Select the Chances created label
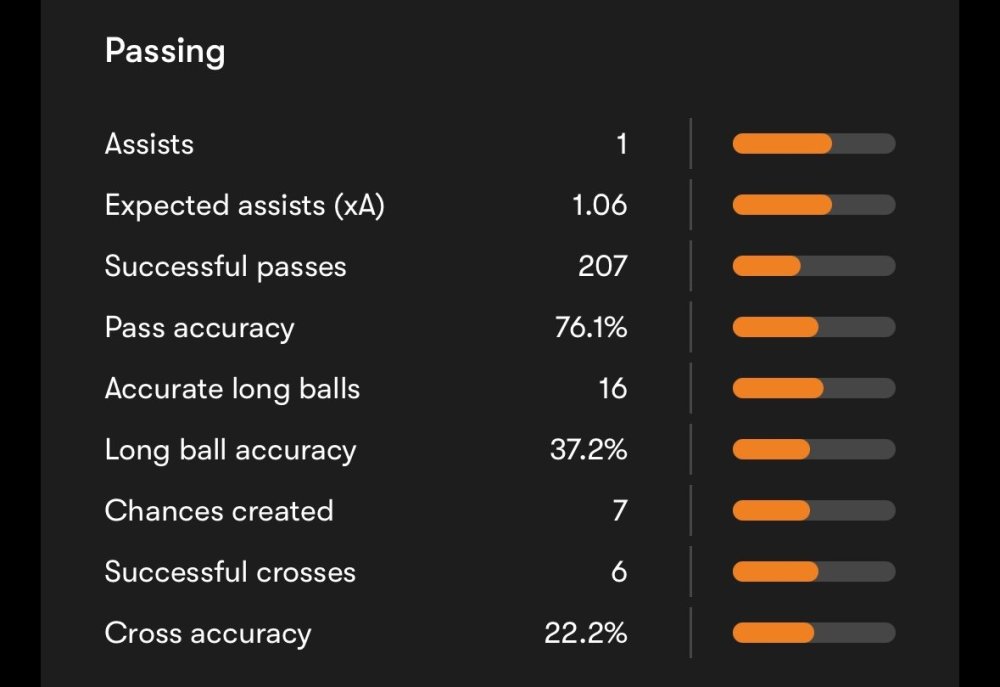Viewport: 1000px width, 687px height. coord(219,511)
